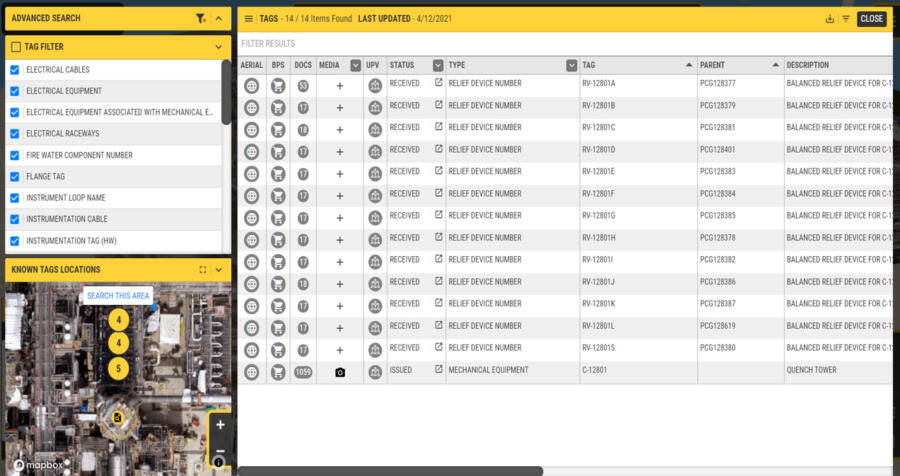This screenshot has height=476, width=900.
Task: Open the camera media icon for C-12801
Action: click(340, 372)
